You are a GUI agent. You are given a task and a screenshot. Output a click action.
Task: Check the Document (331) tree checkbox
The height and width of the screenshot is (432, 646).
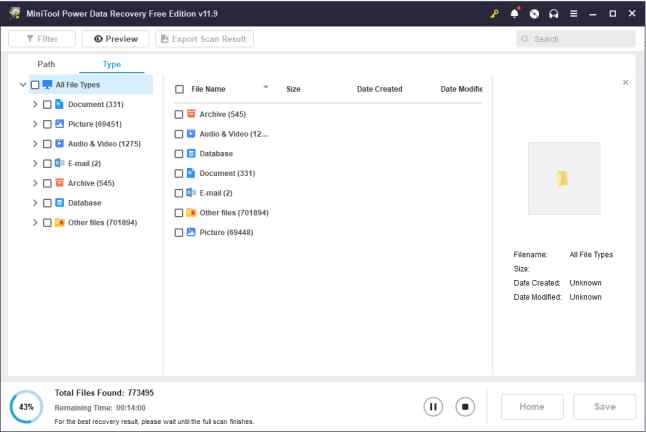coord(47,105)
